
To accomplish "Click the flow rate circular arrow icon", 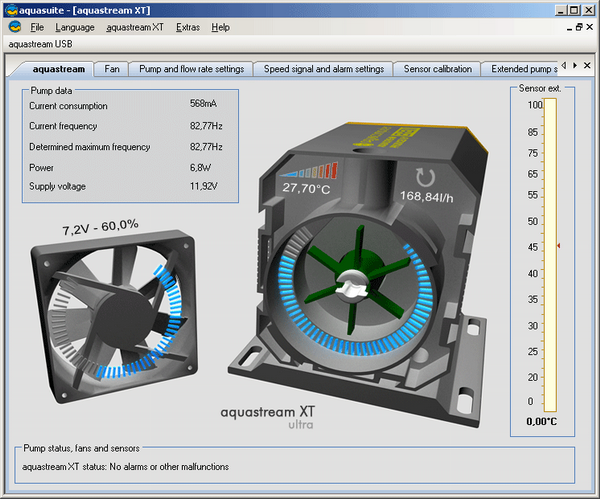I will (426, 177).
